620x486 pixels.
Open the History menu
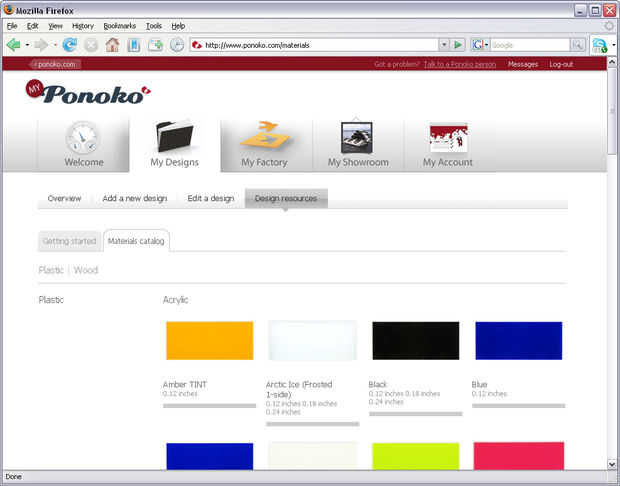[83, 26]
